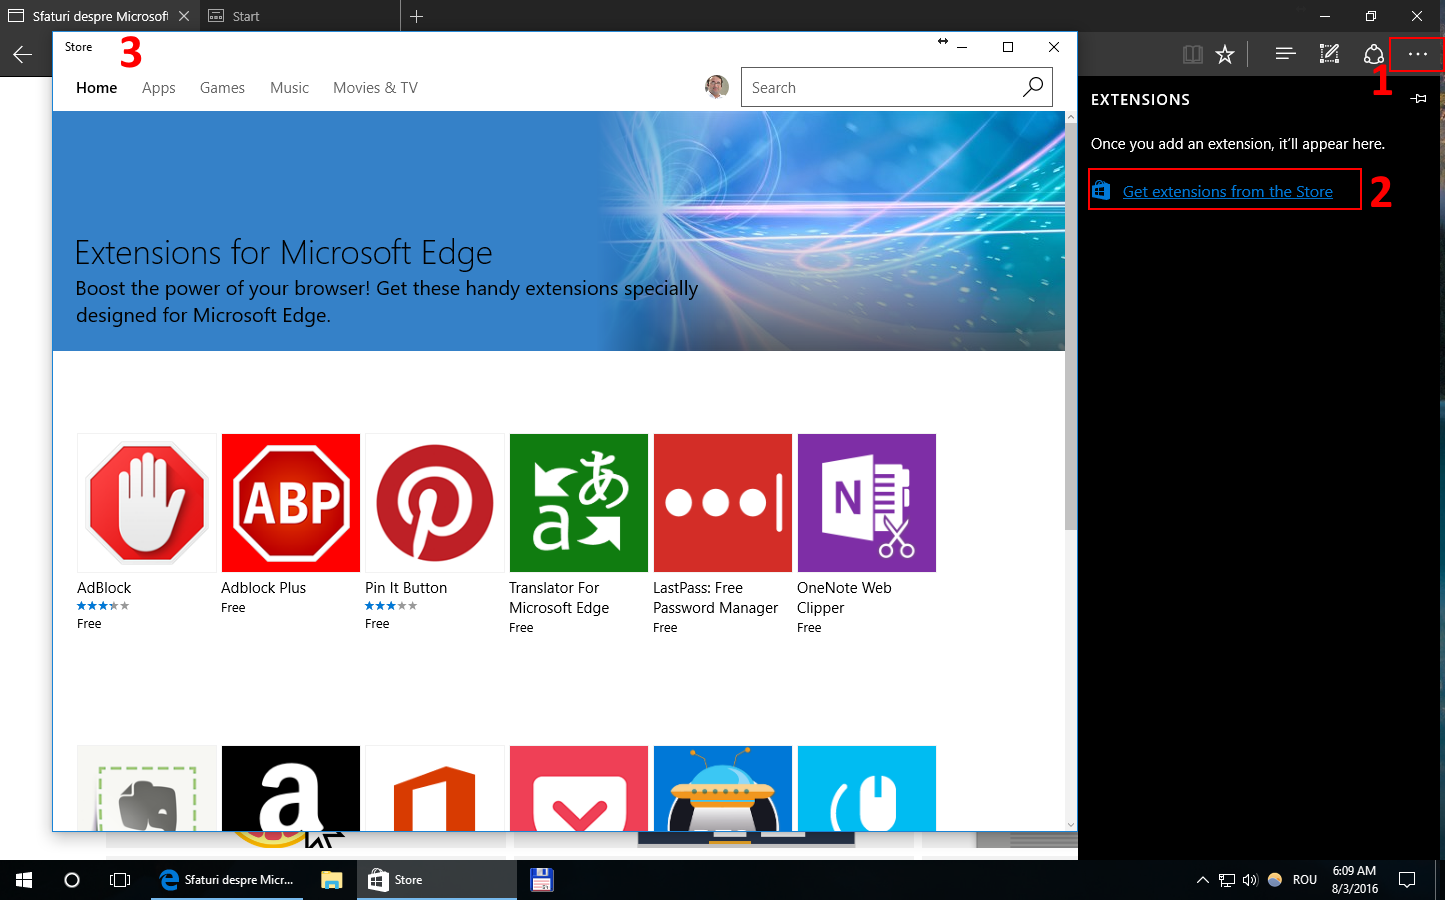Go to the Games section
Screen dimensions: 1445x900
pyautogui.click(x=222, y=88)
